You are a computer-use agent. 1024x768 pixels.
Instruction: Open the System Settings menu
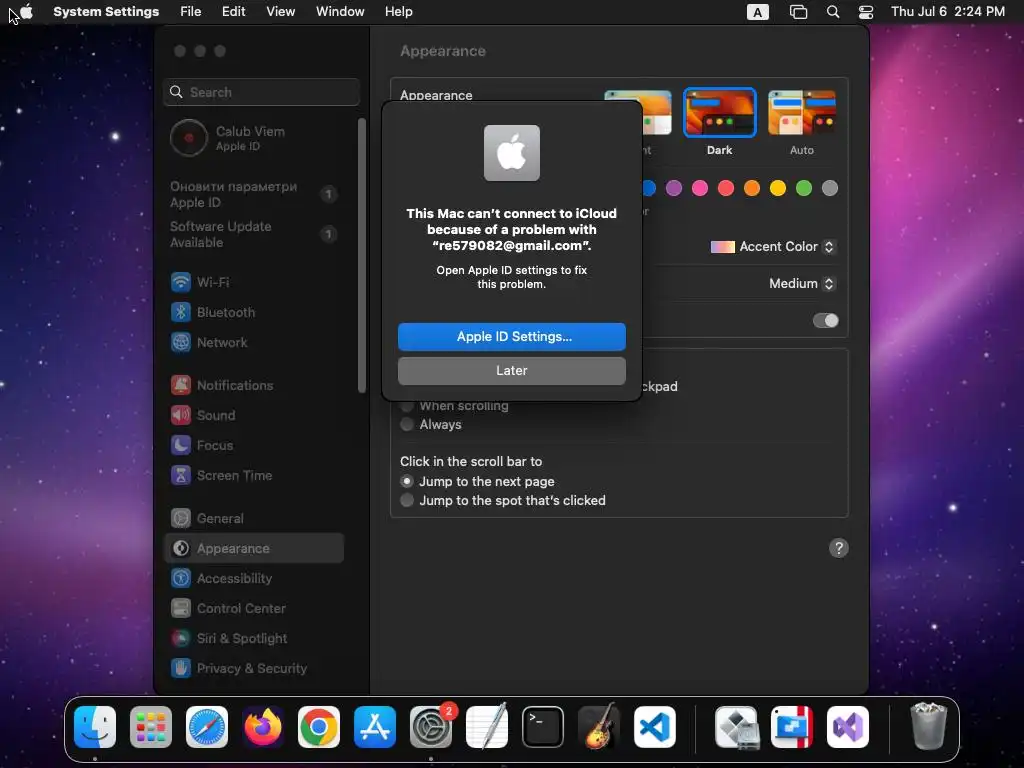(x=106, y=12)
